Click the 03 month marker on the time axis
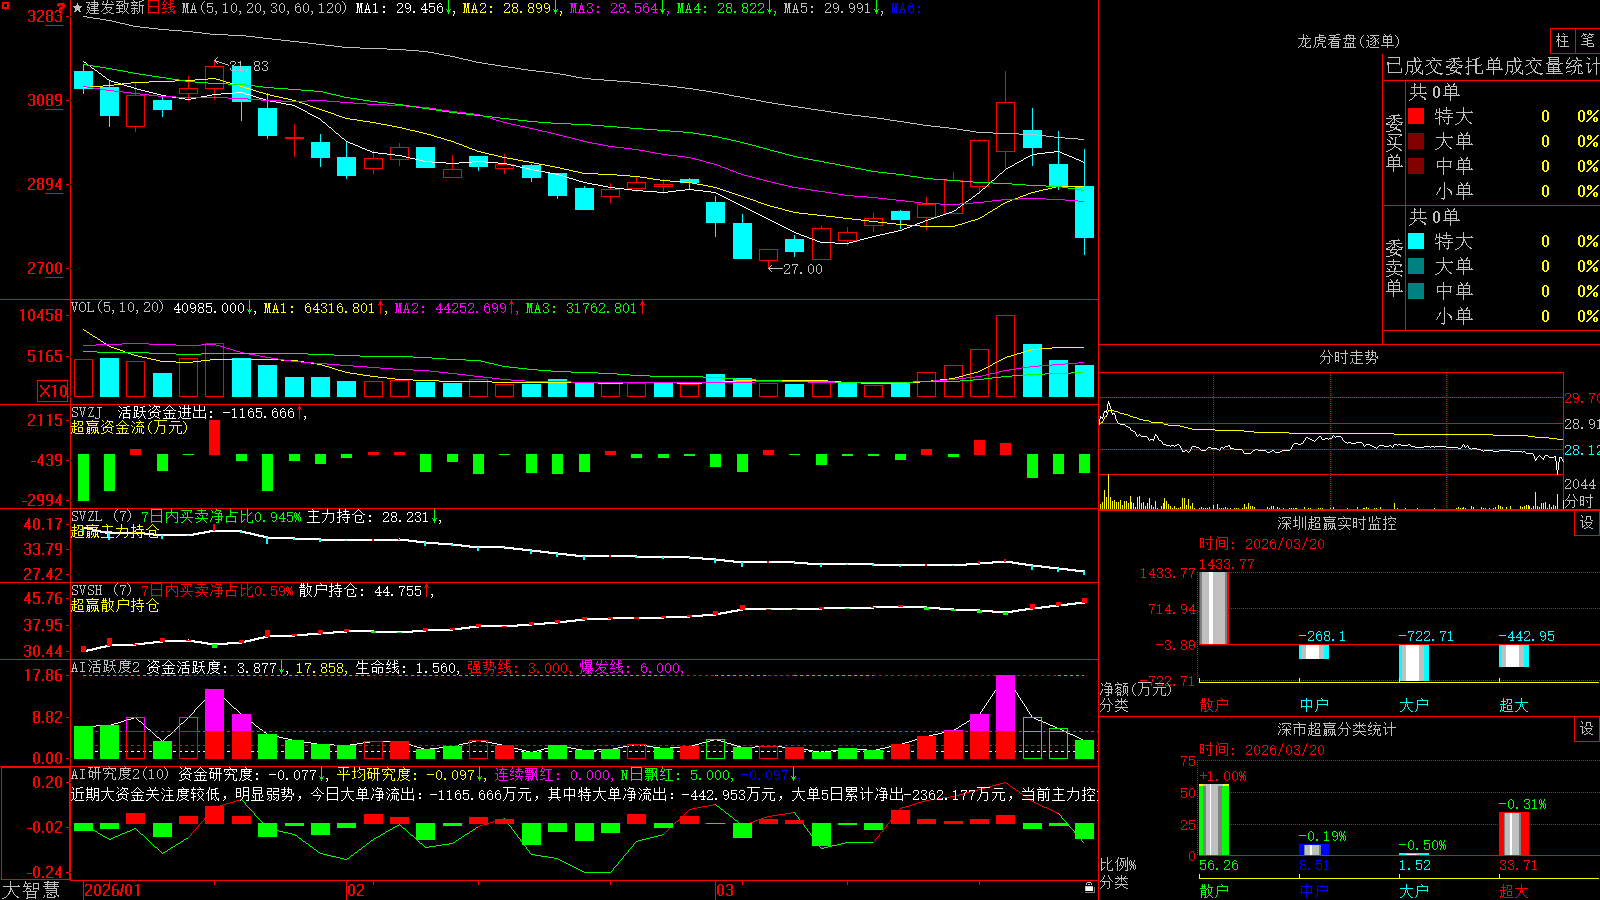 [725, 890]
